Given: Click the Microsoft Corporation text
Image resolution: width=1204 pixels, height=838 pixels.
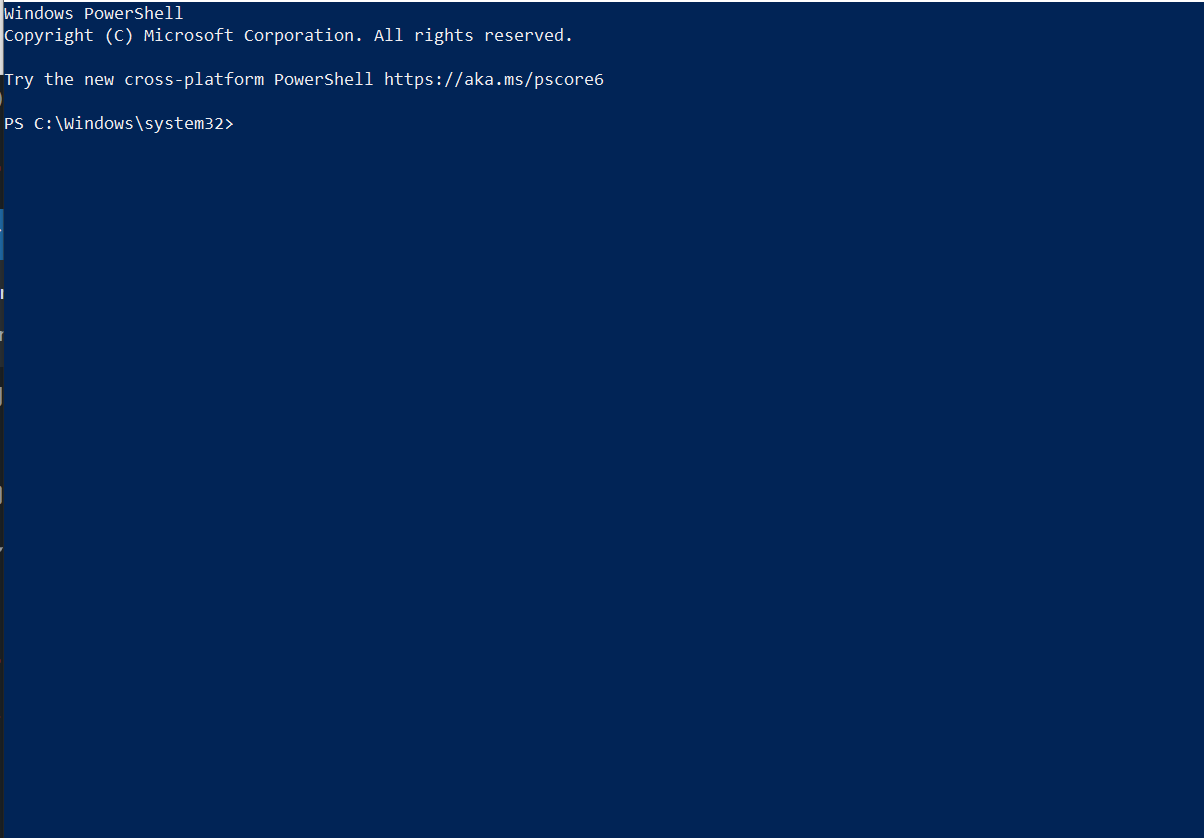Looking at the screenshot, I should pos(253,35).
